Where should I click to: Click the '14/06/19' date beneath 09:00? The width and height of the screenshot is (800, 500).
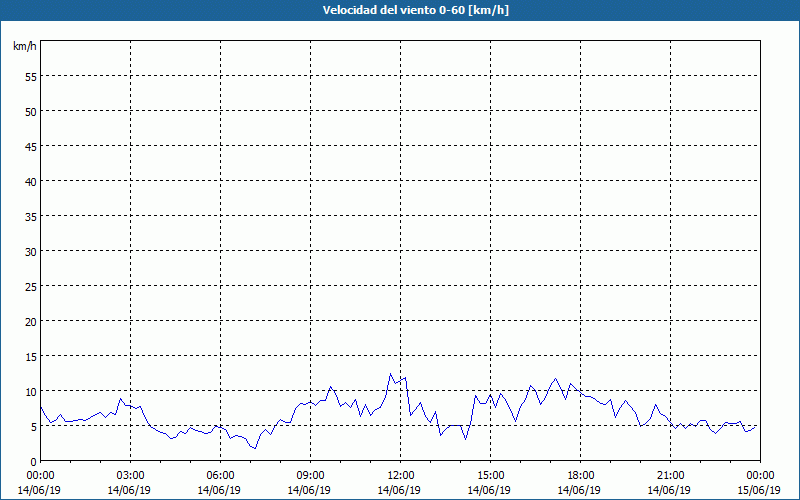(309, 490)
